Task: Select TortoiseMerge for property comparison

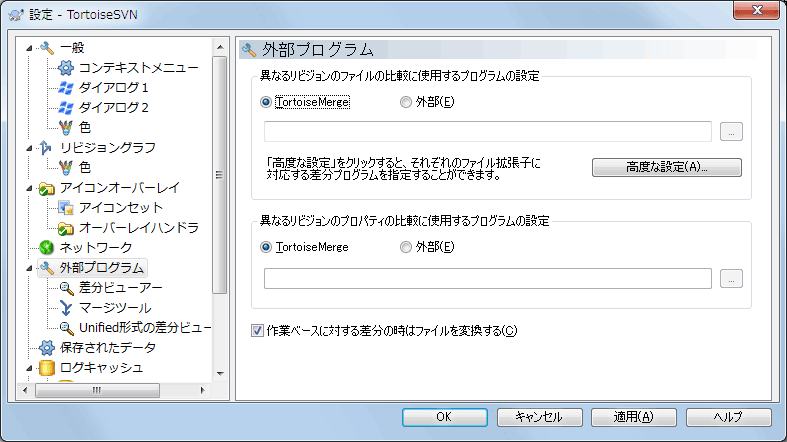Action: pyautogui.click(x=305, y=247)
